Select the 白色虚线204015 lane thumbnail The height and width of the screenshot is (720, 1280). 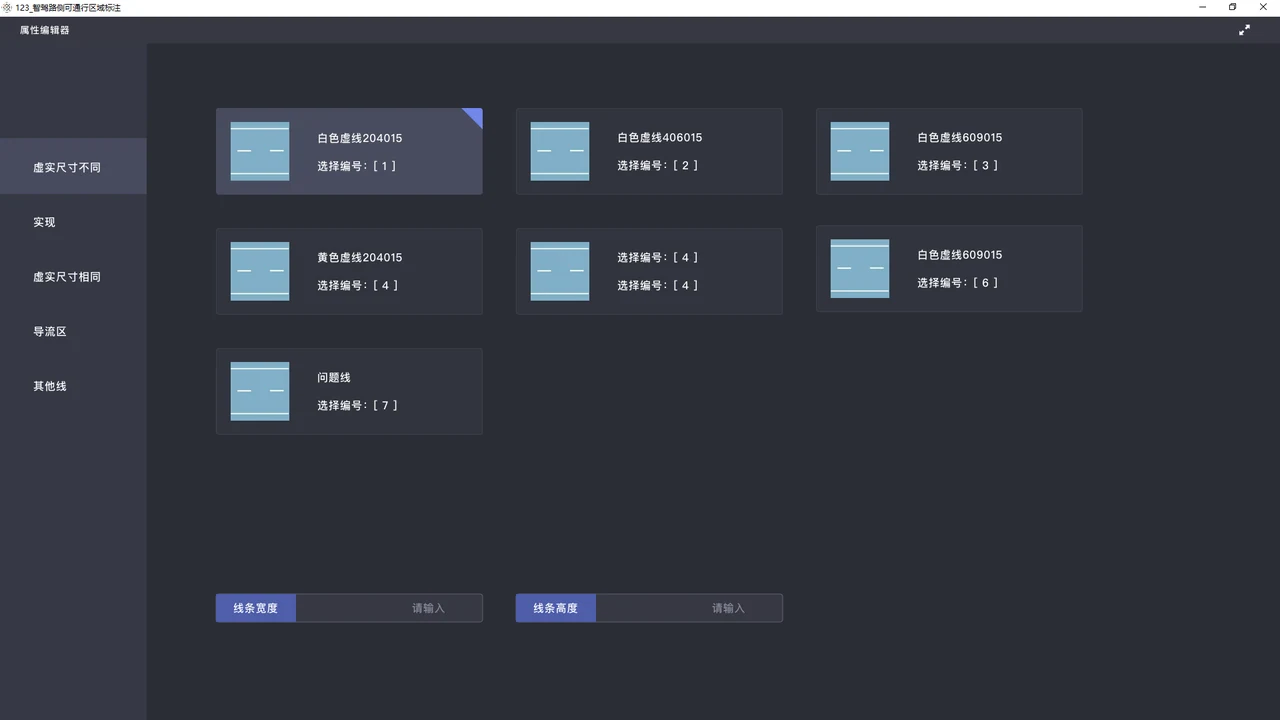[x=260, y=151]
